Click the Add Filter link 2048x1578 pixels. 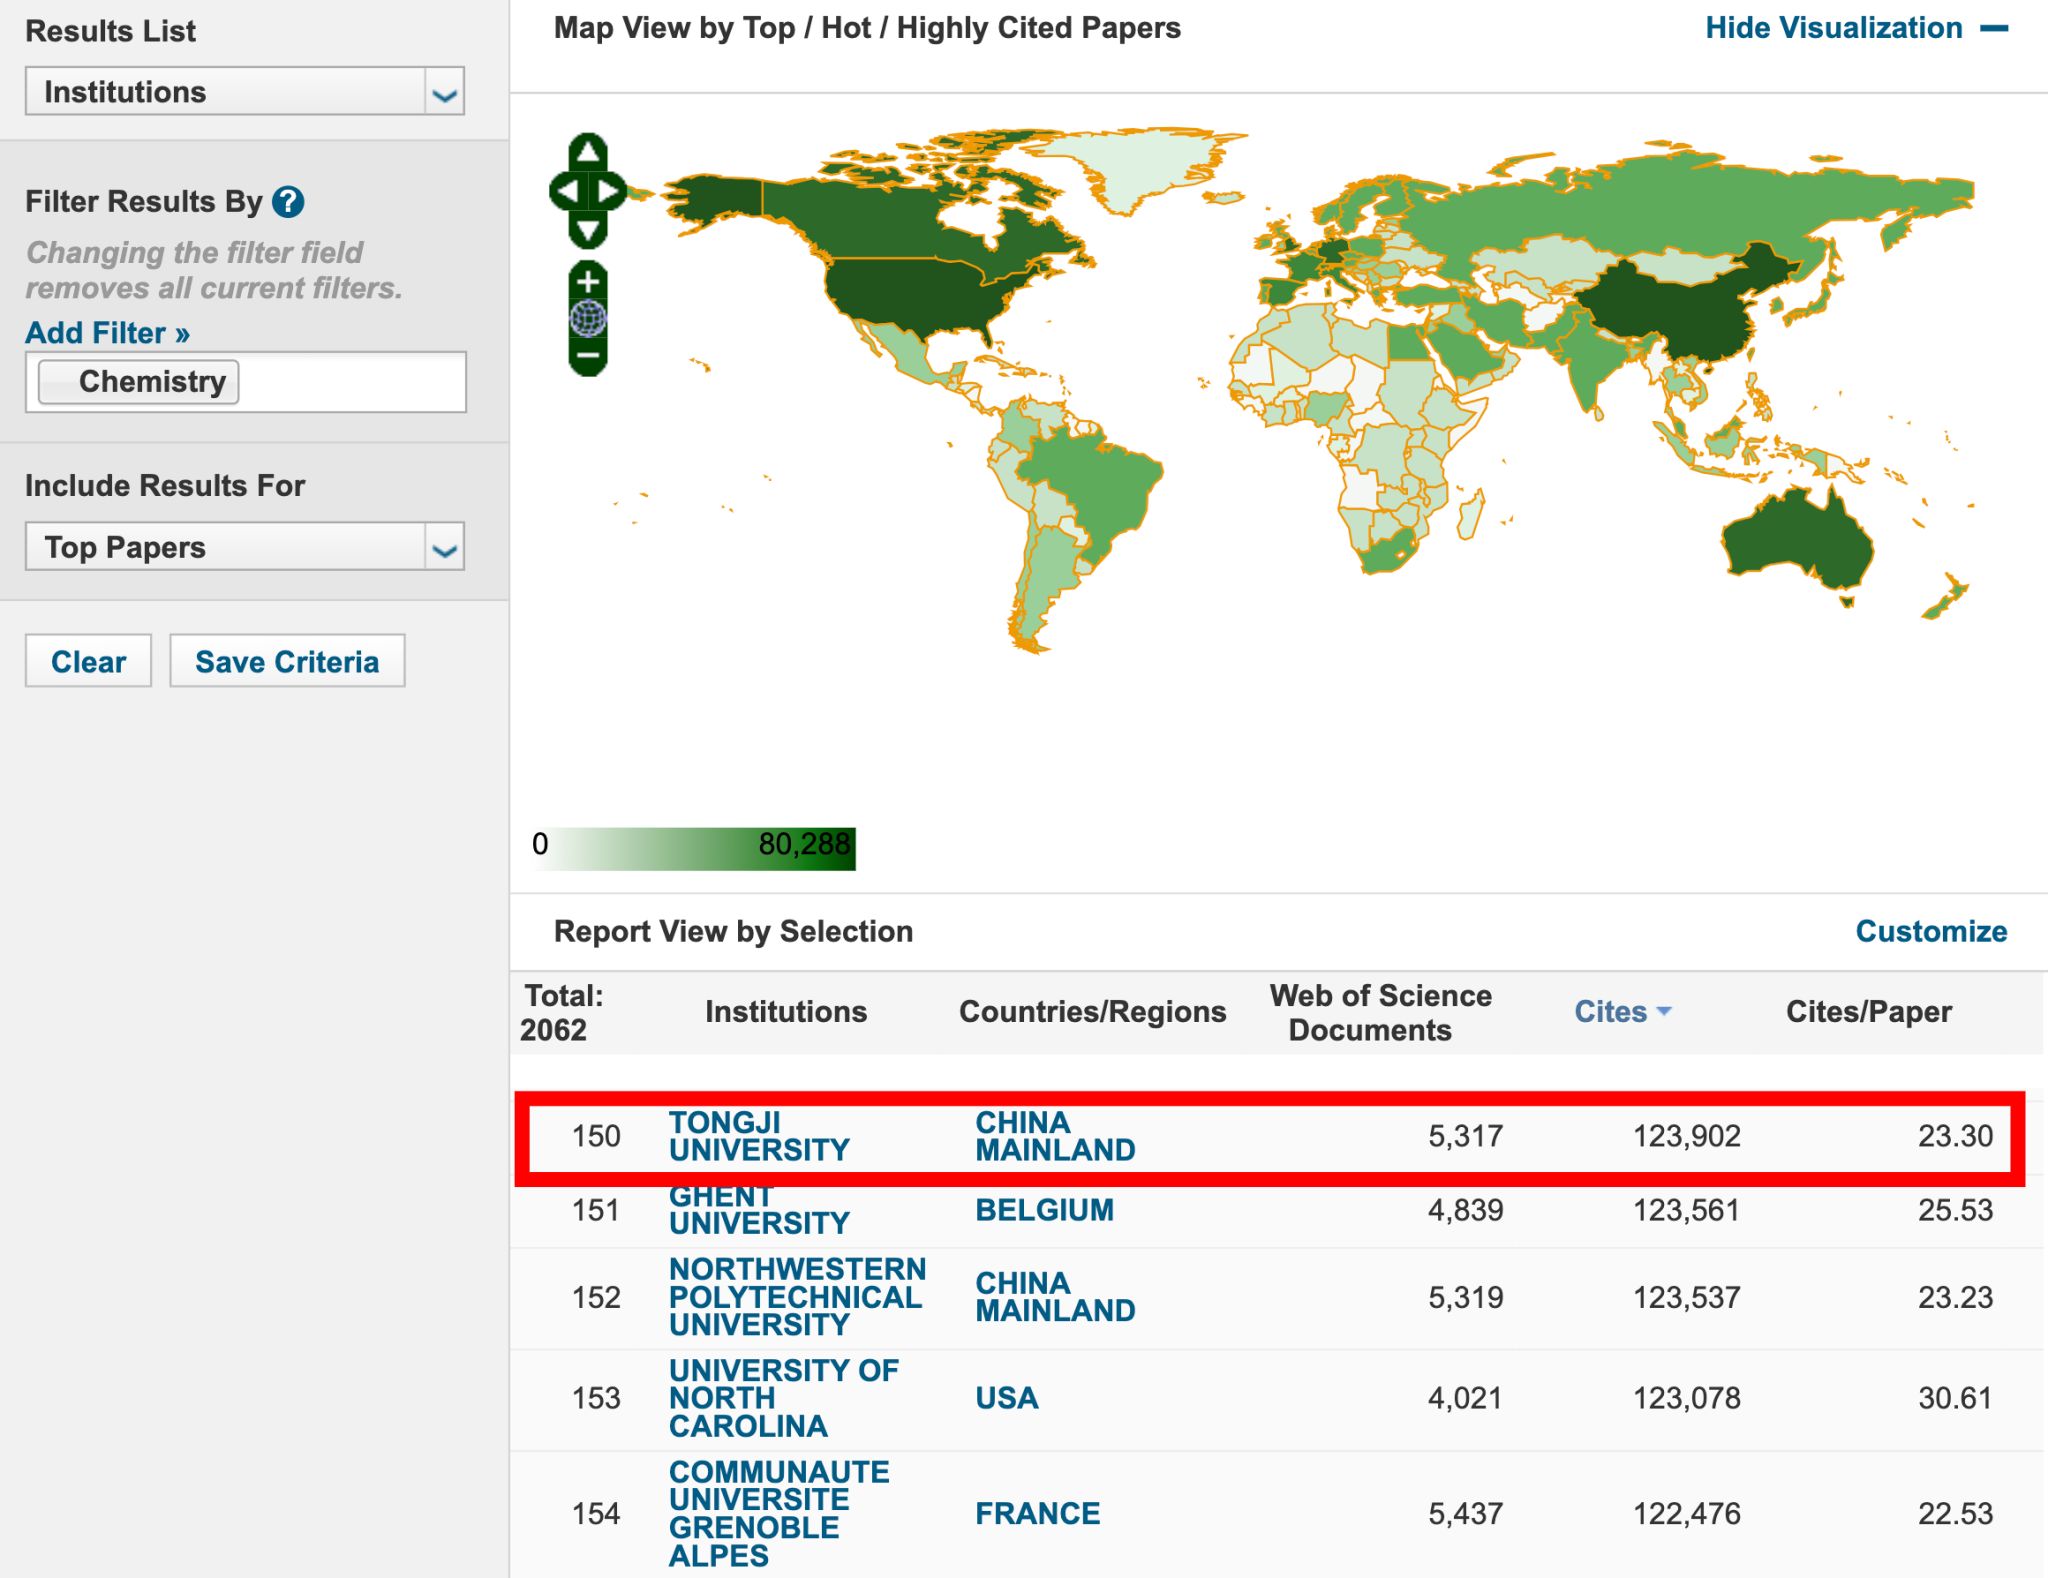click(x=107, y=333)
